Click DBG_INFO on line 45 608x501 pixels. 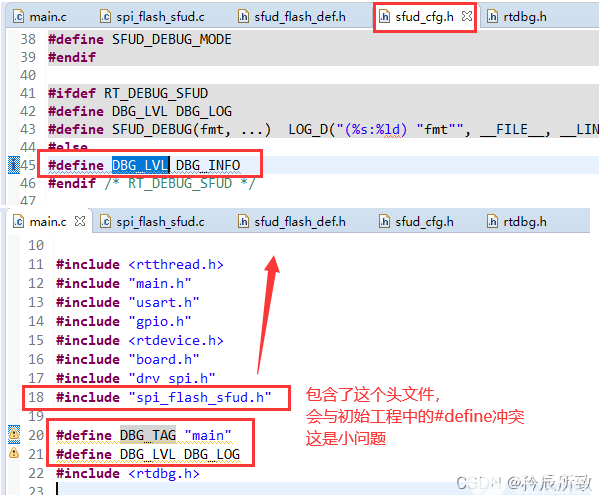208,166
